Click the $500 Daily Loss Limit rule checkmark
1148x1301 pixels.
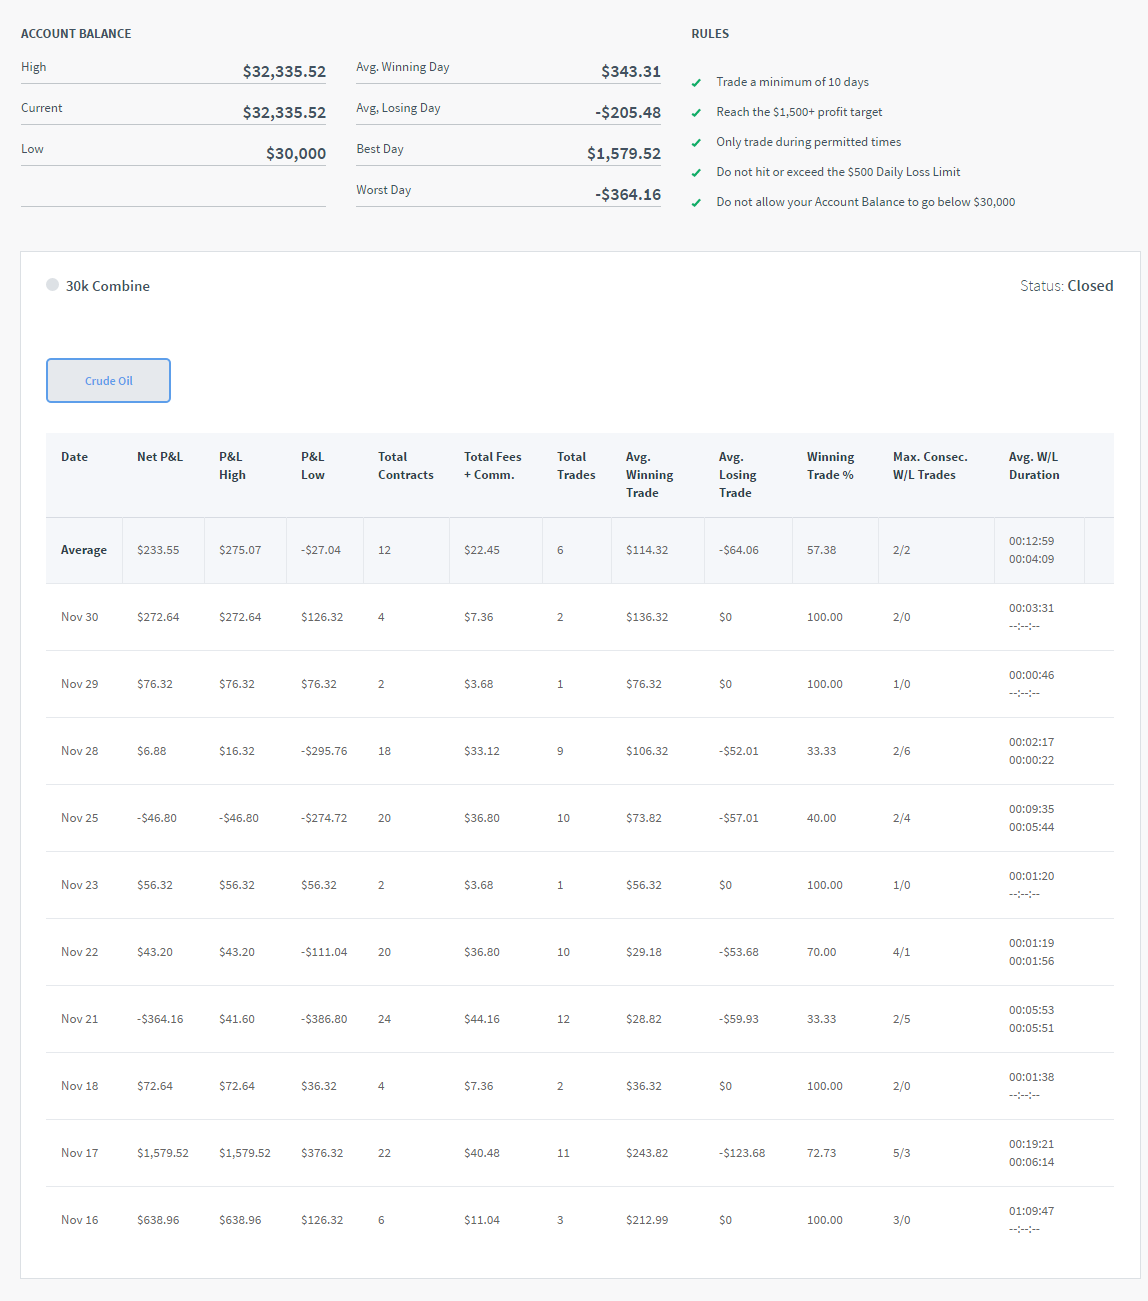[696, 173]
